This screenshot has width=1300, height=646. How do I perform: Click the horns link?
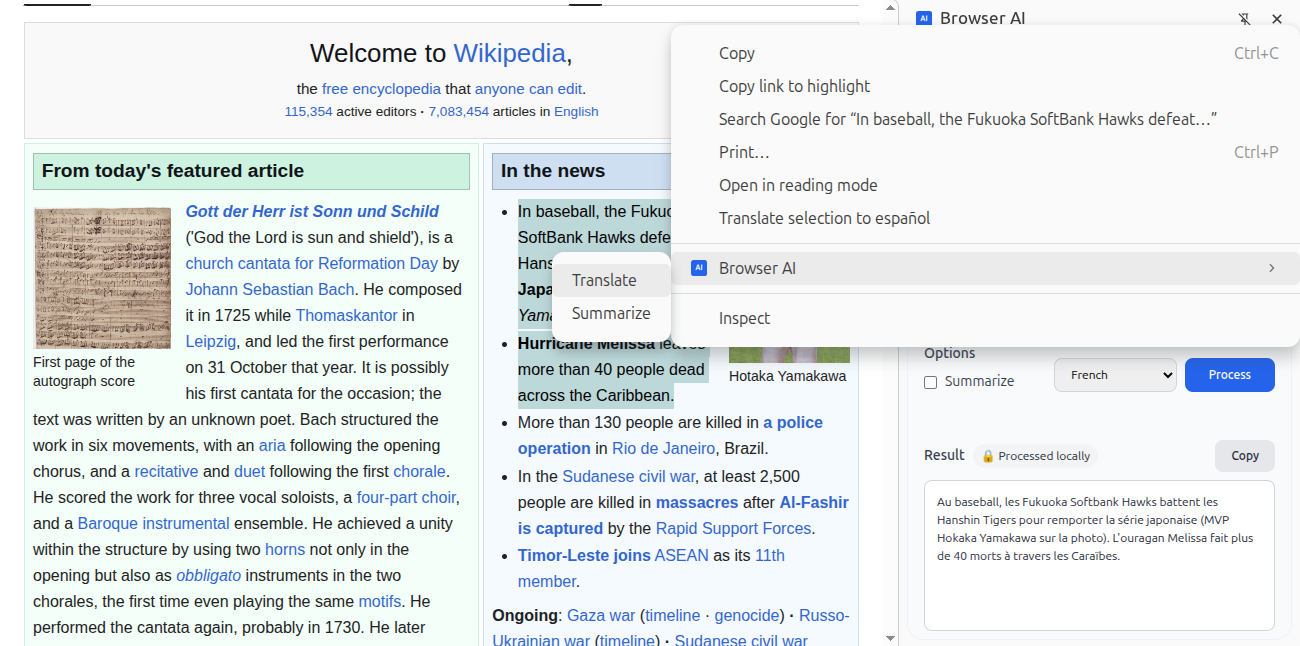(285, 549)
